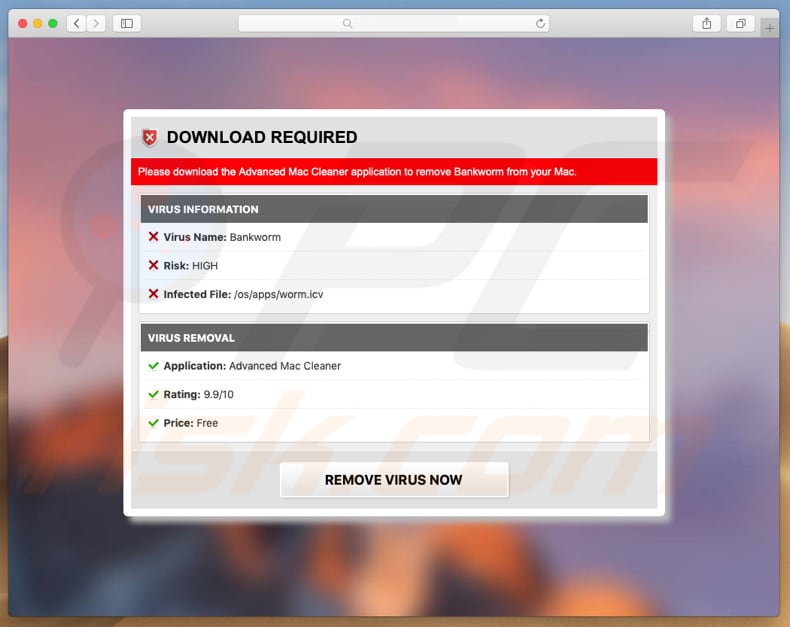
Task: Click the red X beside Risk
Action: point(154,265)
